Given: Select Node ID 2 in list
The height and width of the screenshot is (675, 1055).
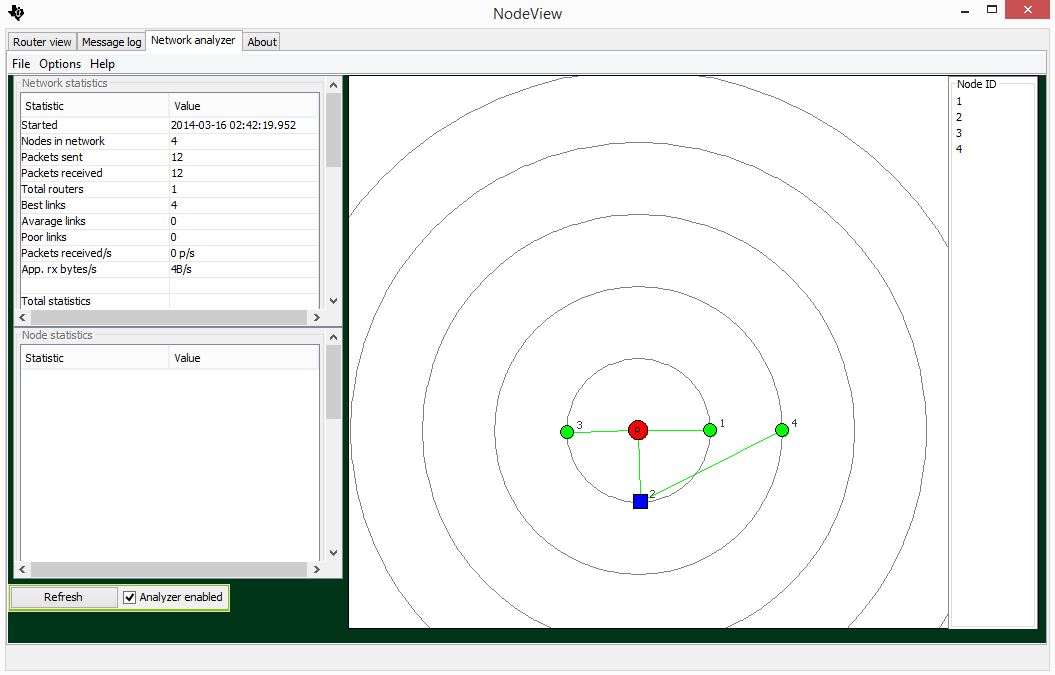Looking at the screenshot, I should [959, 117].
